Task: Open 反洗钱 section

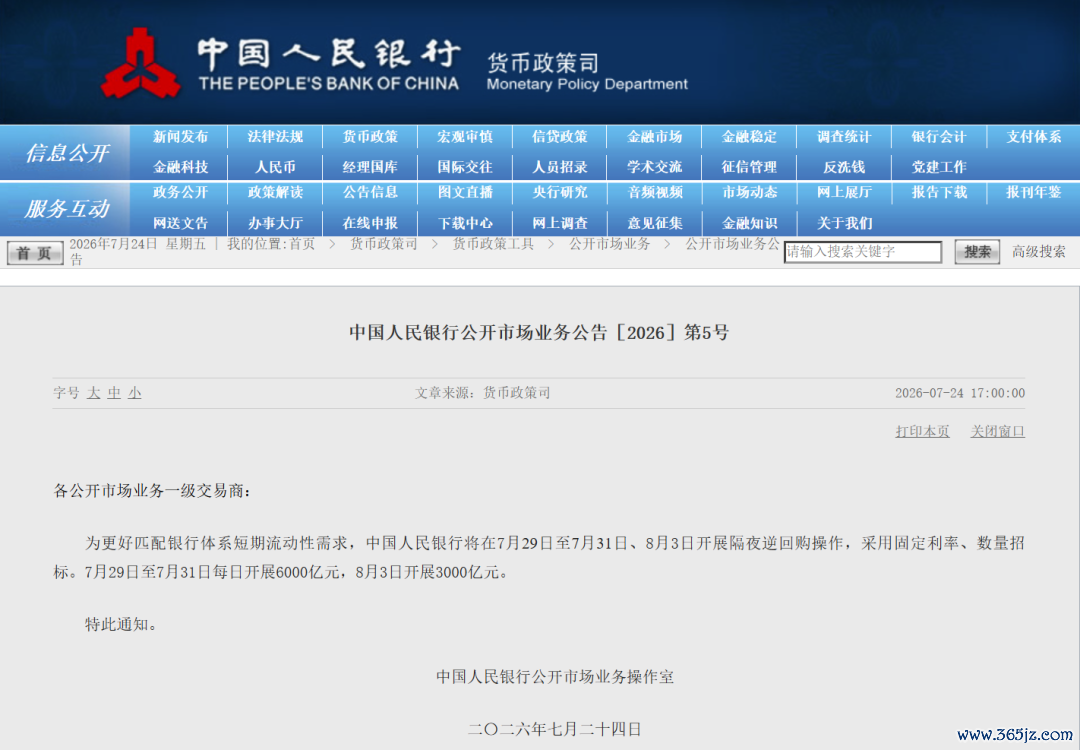Action: click(x=844, y=167)
